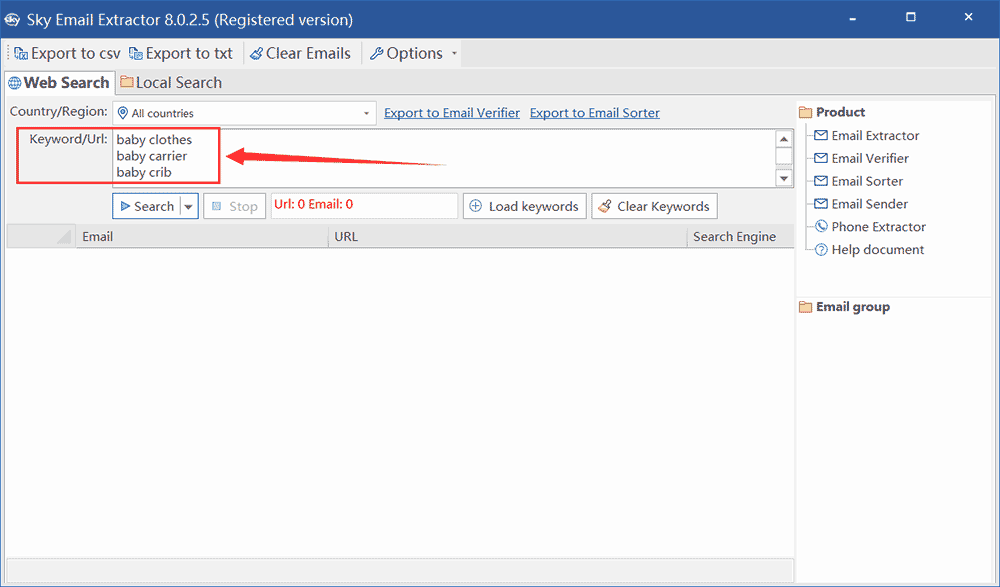Select the Web Search tab
Image resolution: width=1000 pixels, height=587 pixels.
(x=58, y=83)
